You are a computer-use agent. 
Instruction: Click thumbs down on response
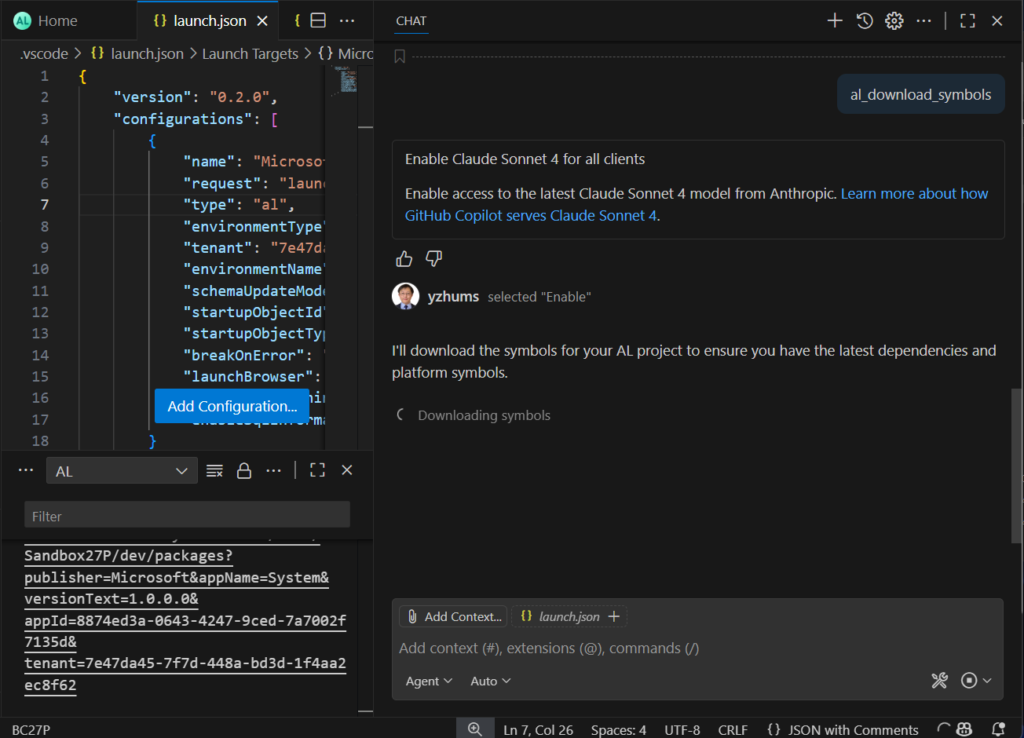(x=433, y=259)
